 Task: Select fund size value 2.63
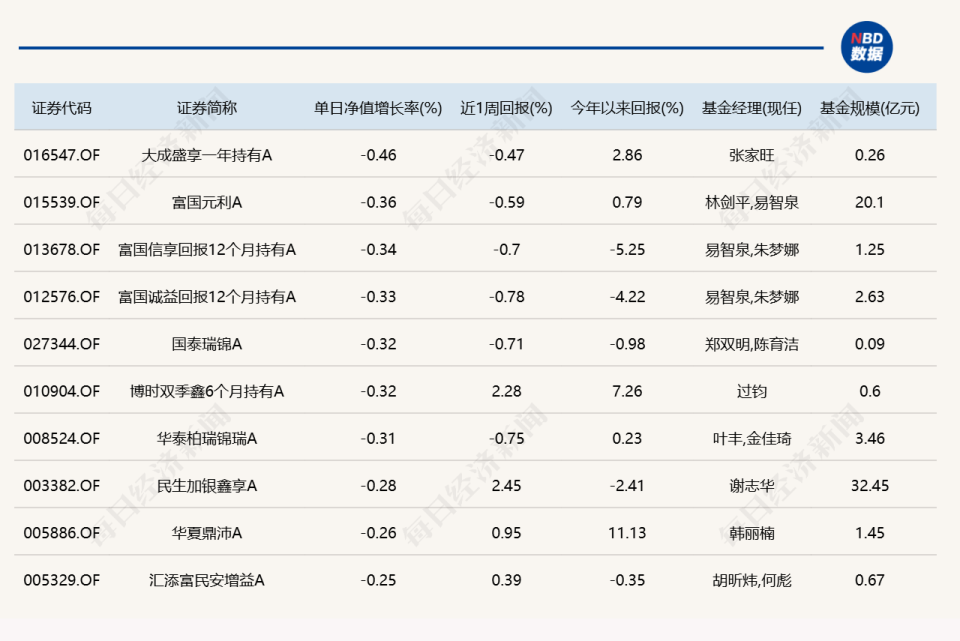(869, 296)
